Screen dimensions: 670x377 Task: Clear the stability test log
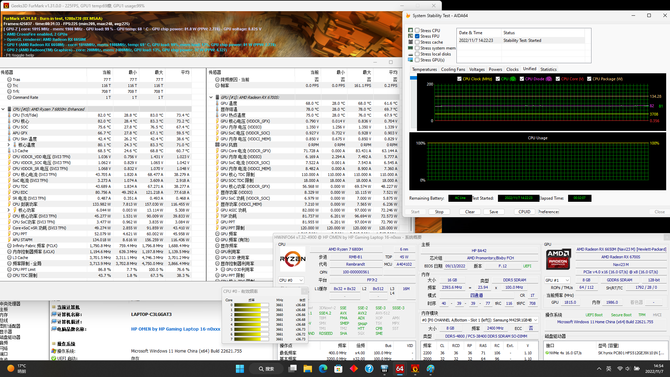(x=470, y=212)
